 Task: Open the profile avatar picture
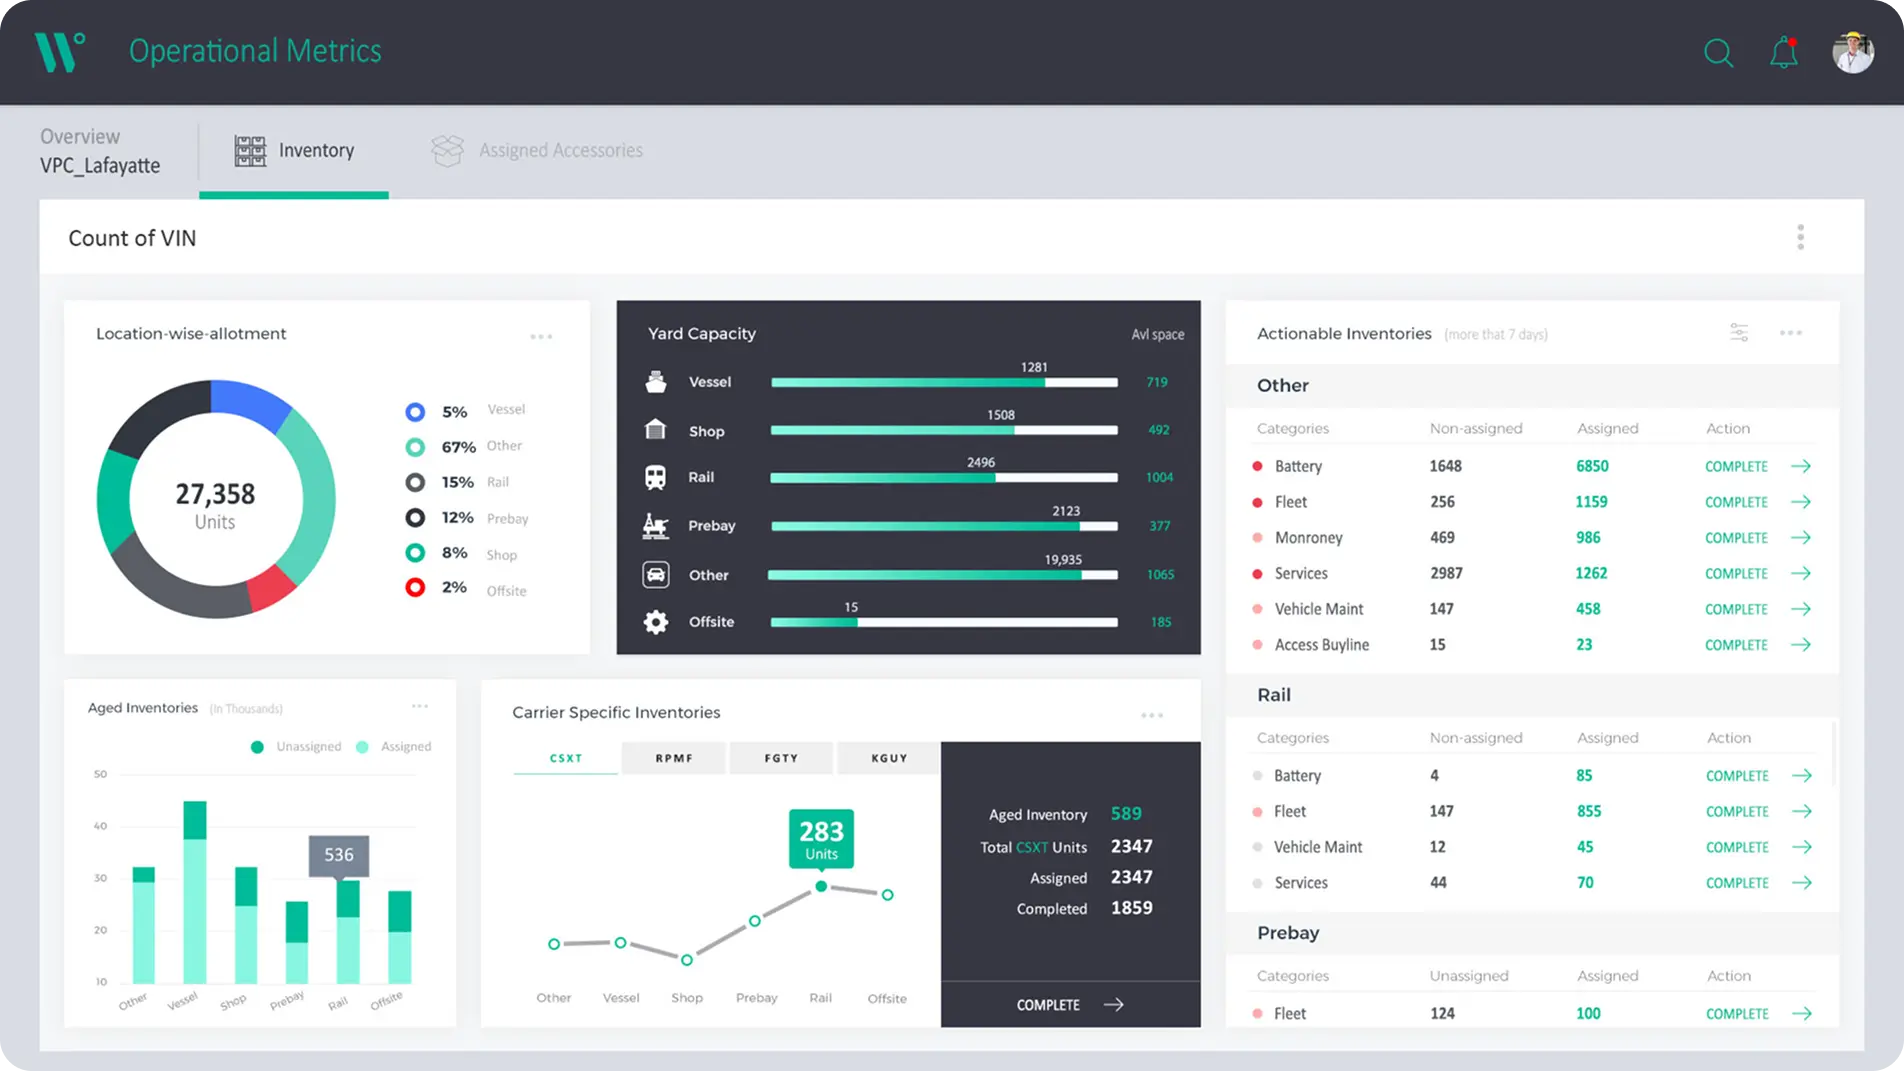(x=1853, y=52)
